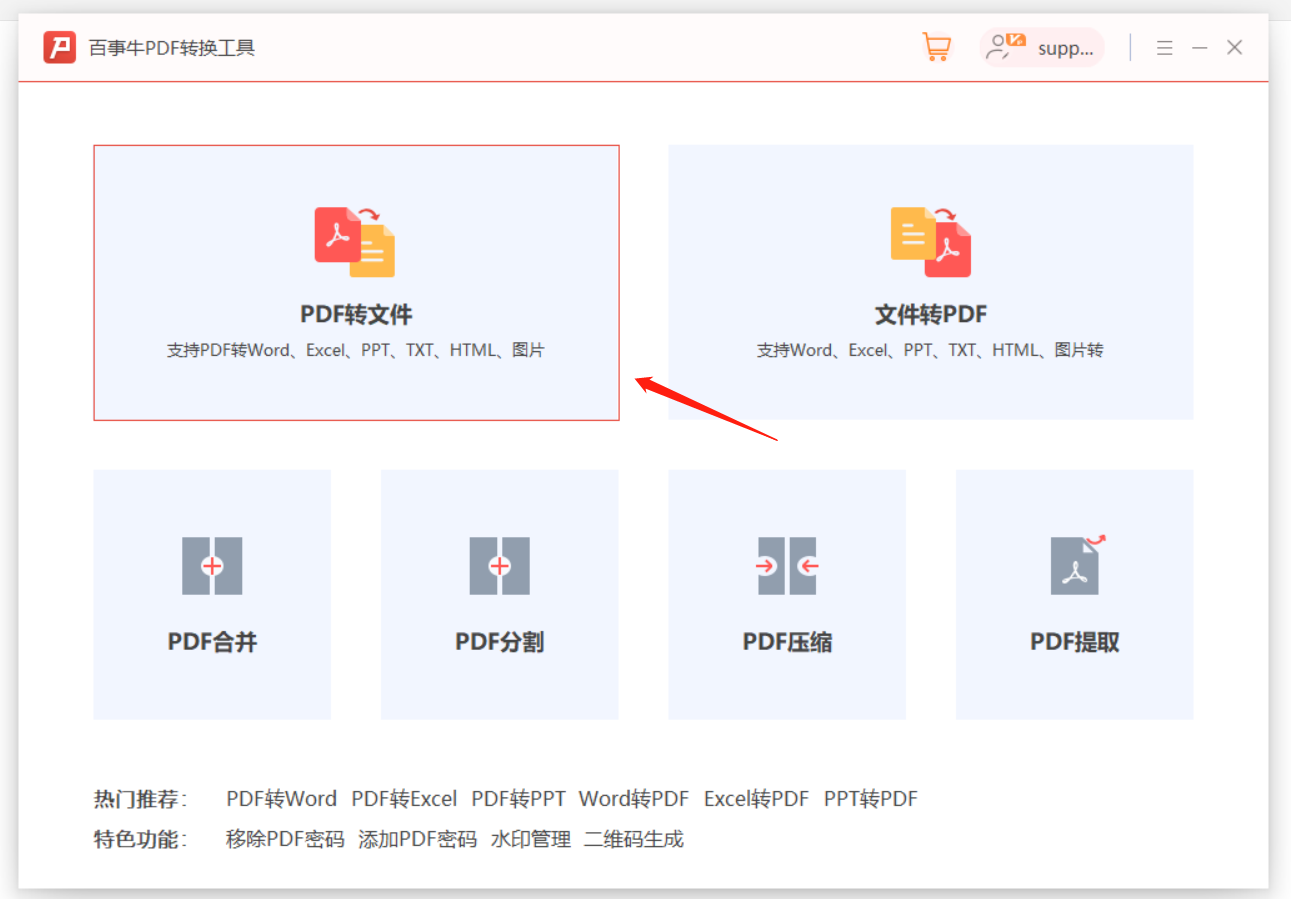Screen dimensions: 1291x899
Task: Open PDF转Word from hot recommendations
Action: (280, 798)
